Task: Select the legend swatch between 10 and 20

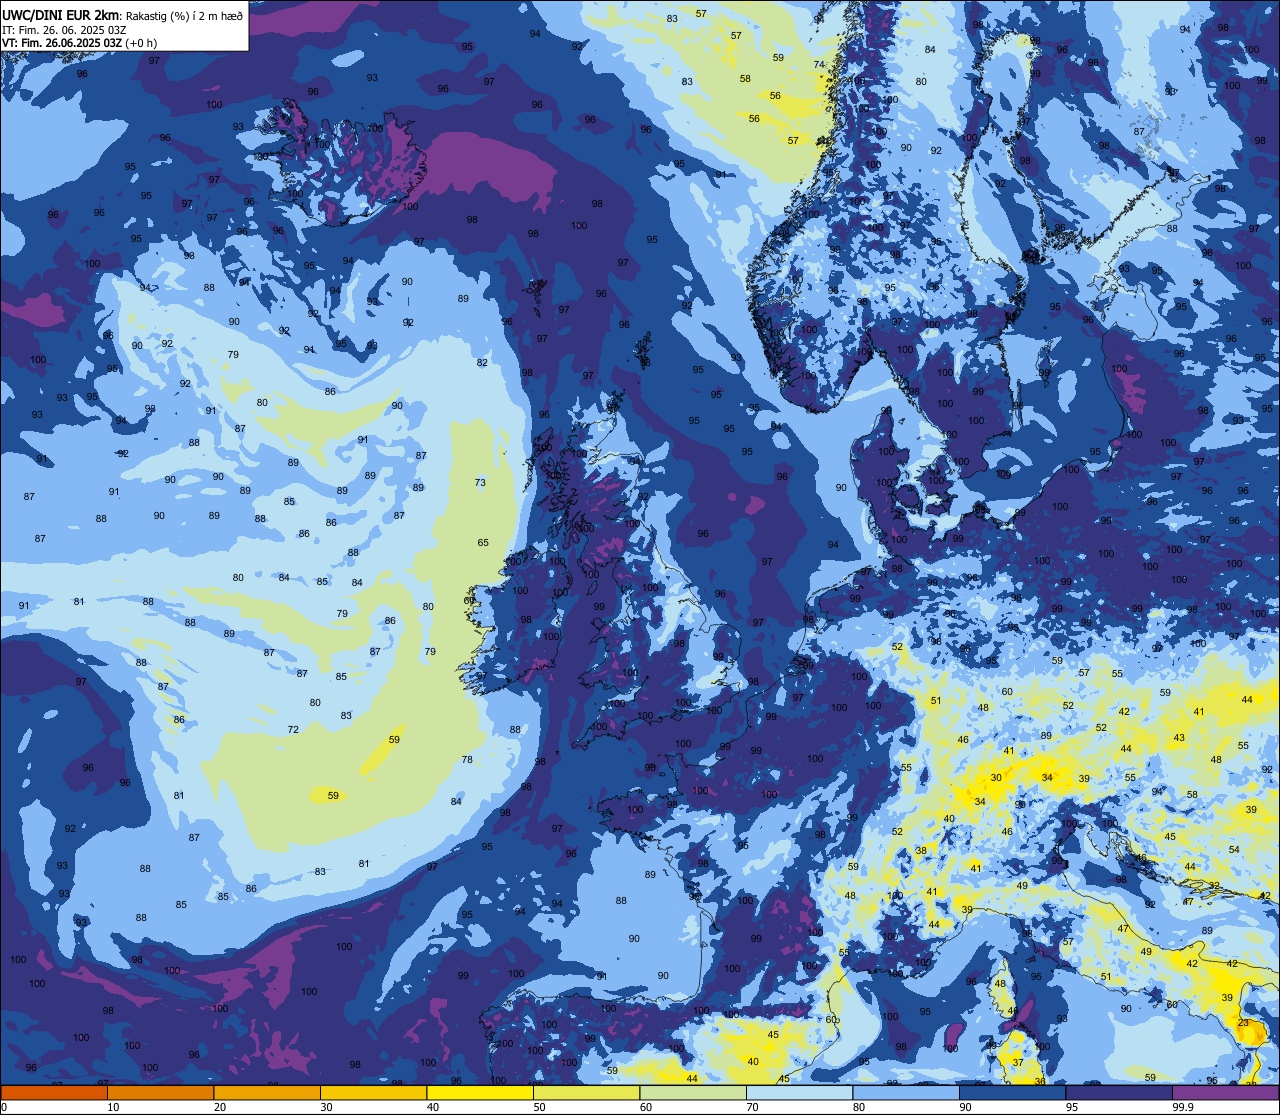Action: (x=160, y=1092)
